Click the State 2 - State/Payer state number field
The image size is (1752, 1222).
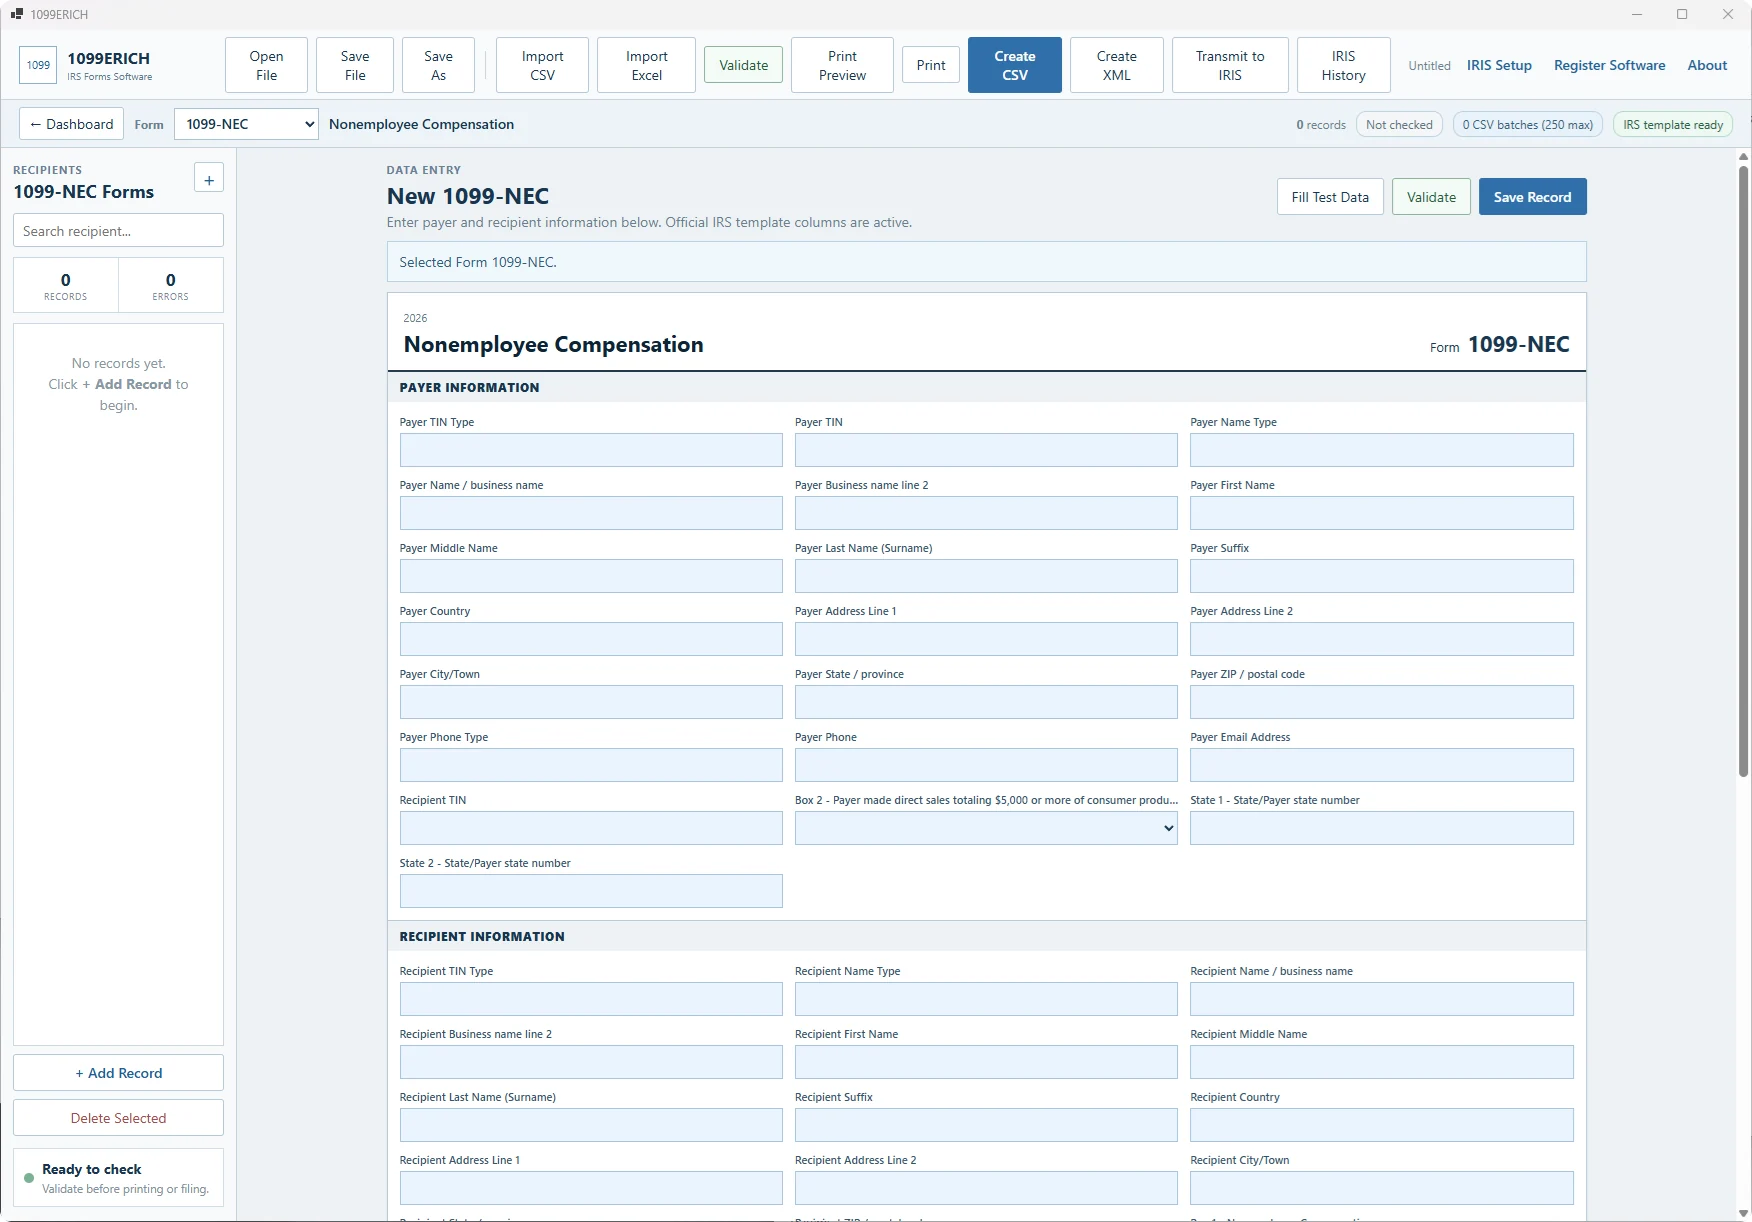pyautogui.click(x=591, y=891)
